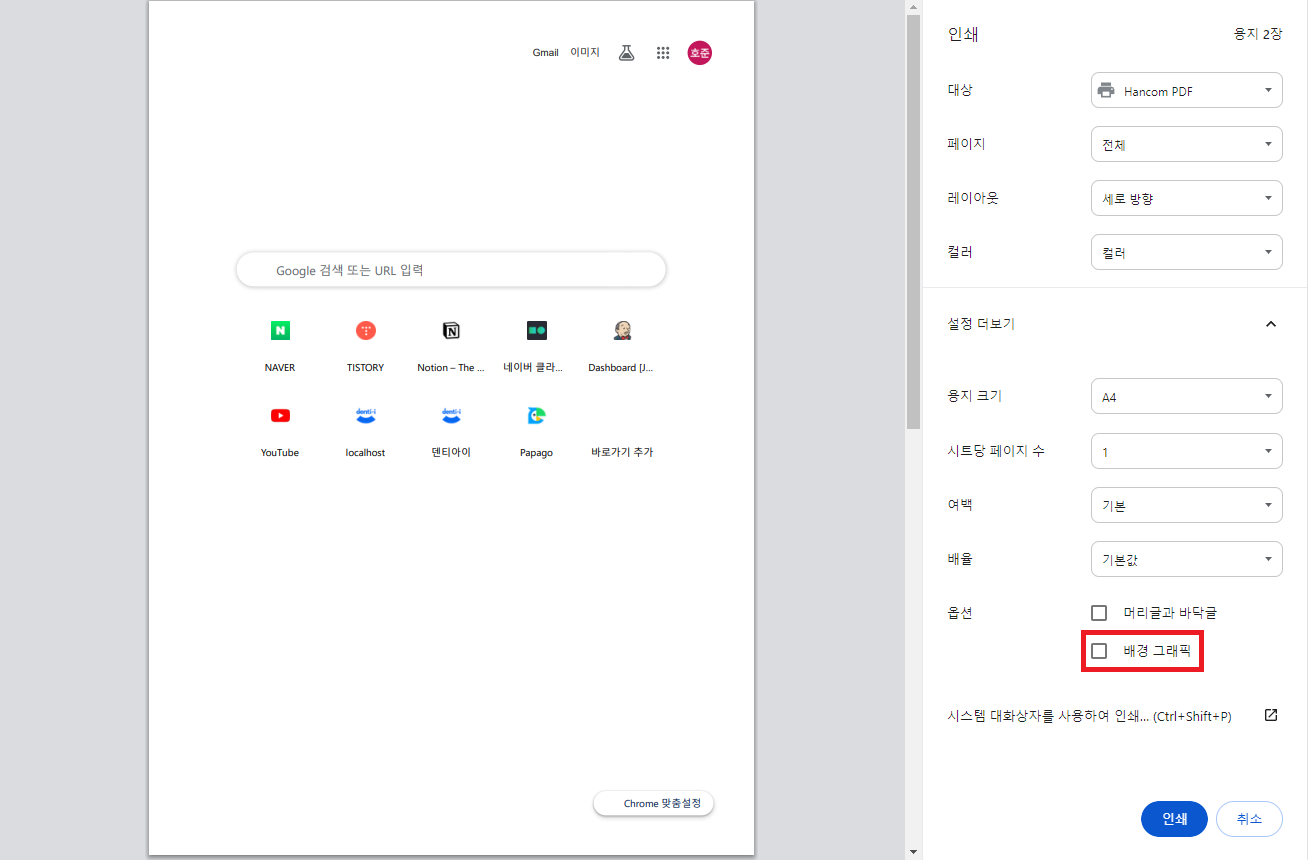Open the localhost shortcut icon
The height and width of the screenshot is (860, 1308).
click(366, 415)
